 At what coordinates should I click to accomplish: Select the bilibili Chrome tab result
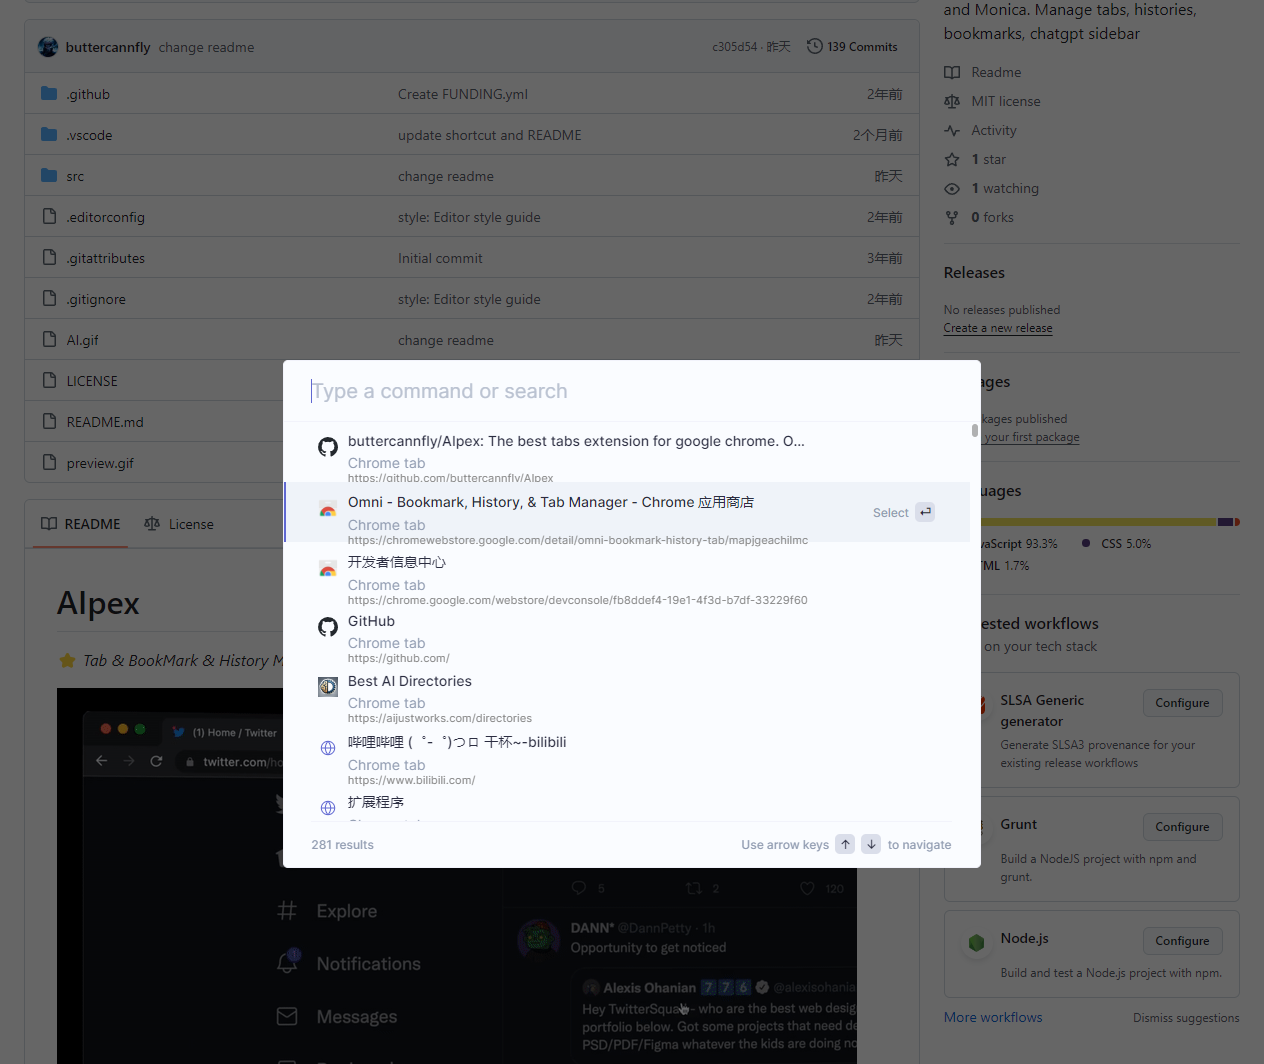pyautogui.click(x=627, y=760)
